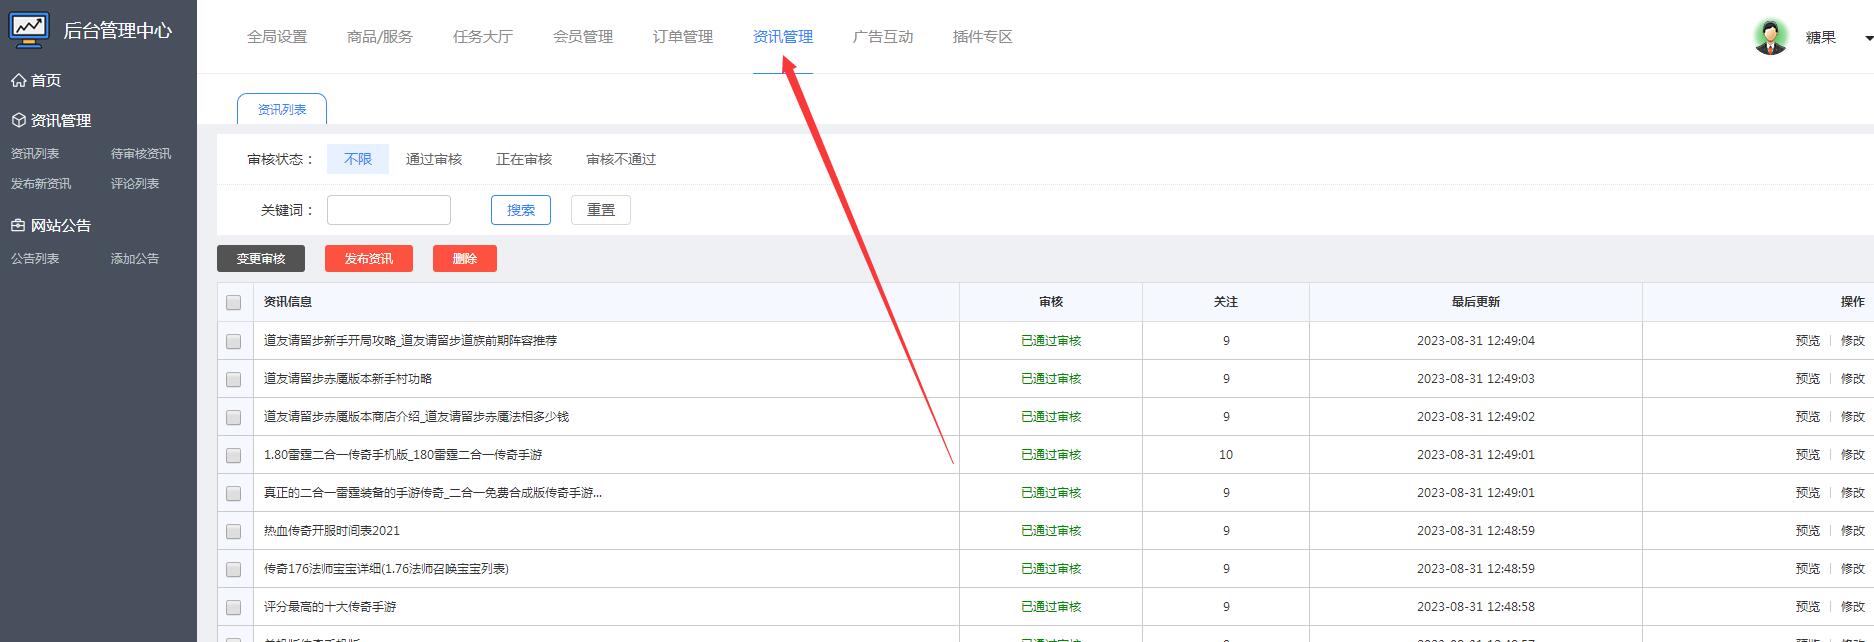Open 添加公告 in the sidebar

tap(134, 258)
